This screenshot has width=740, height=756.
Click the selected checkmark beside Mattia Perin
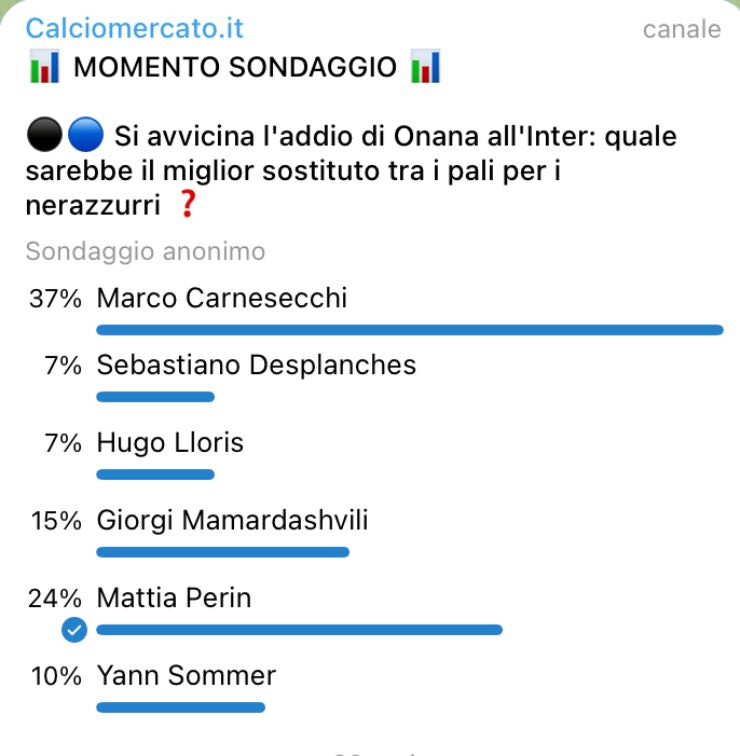pyautogui.click(x=74, y=630)
